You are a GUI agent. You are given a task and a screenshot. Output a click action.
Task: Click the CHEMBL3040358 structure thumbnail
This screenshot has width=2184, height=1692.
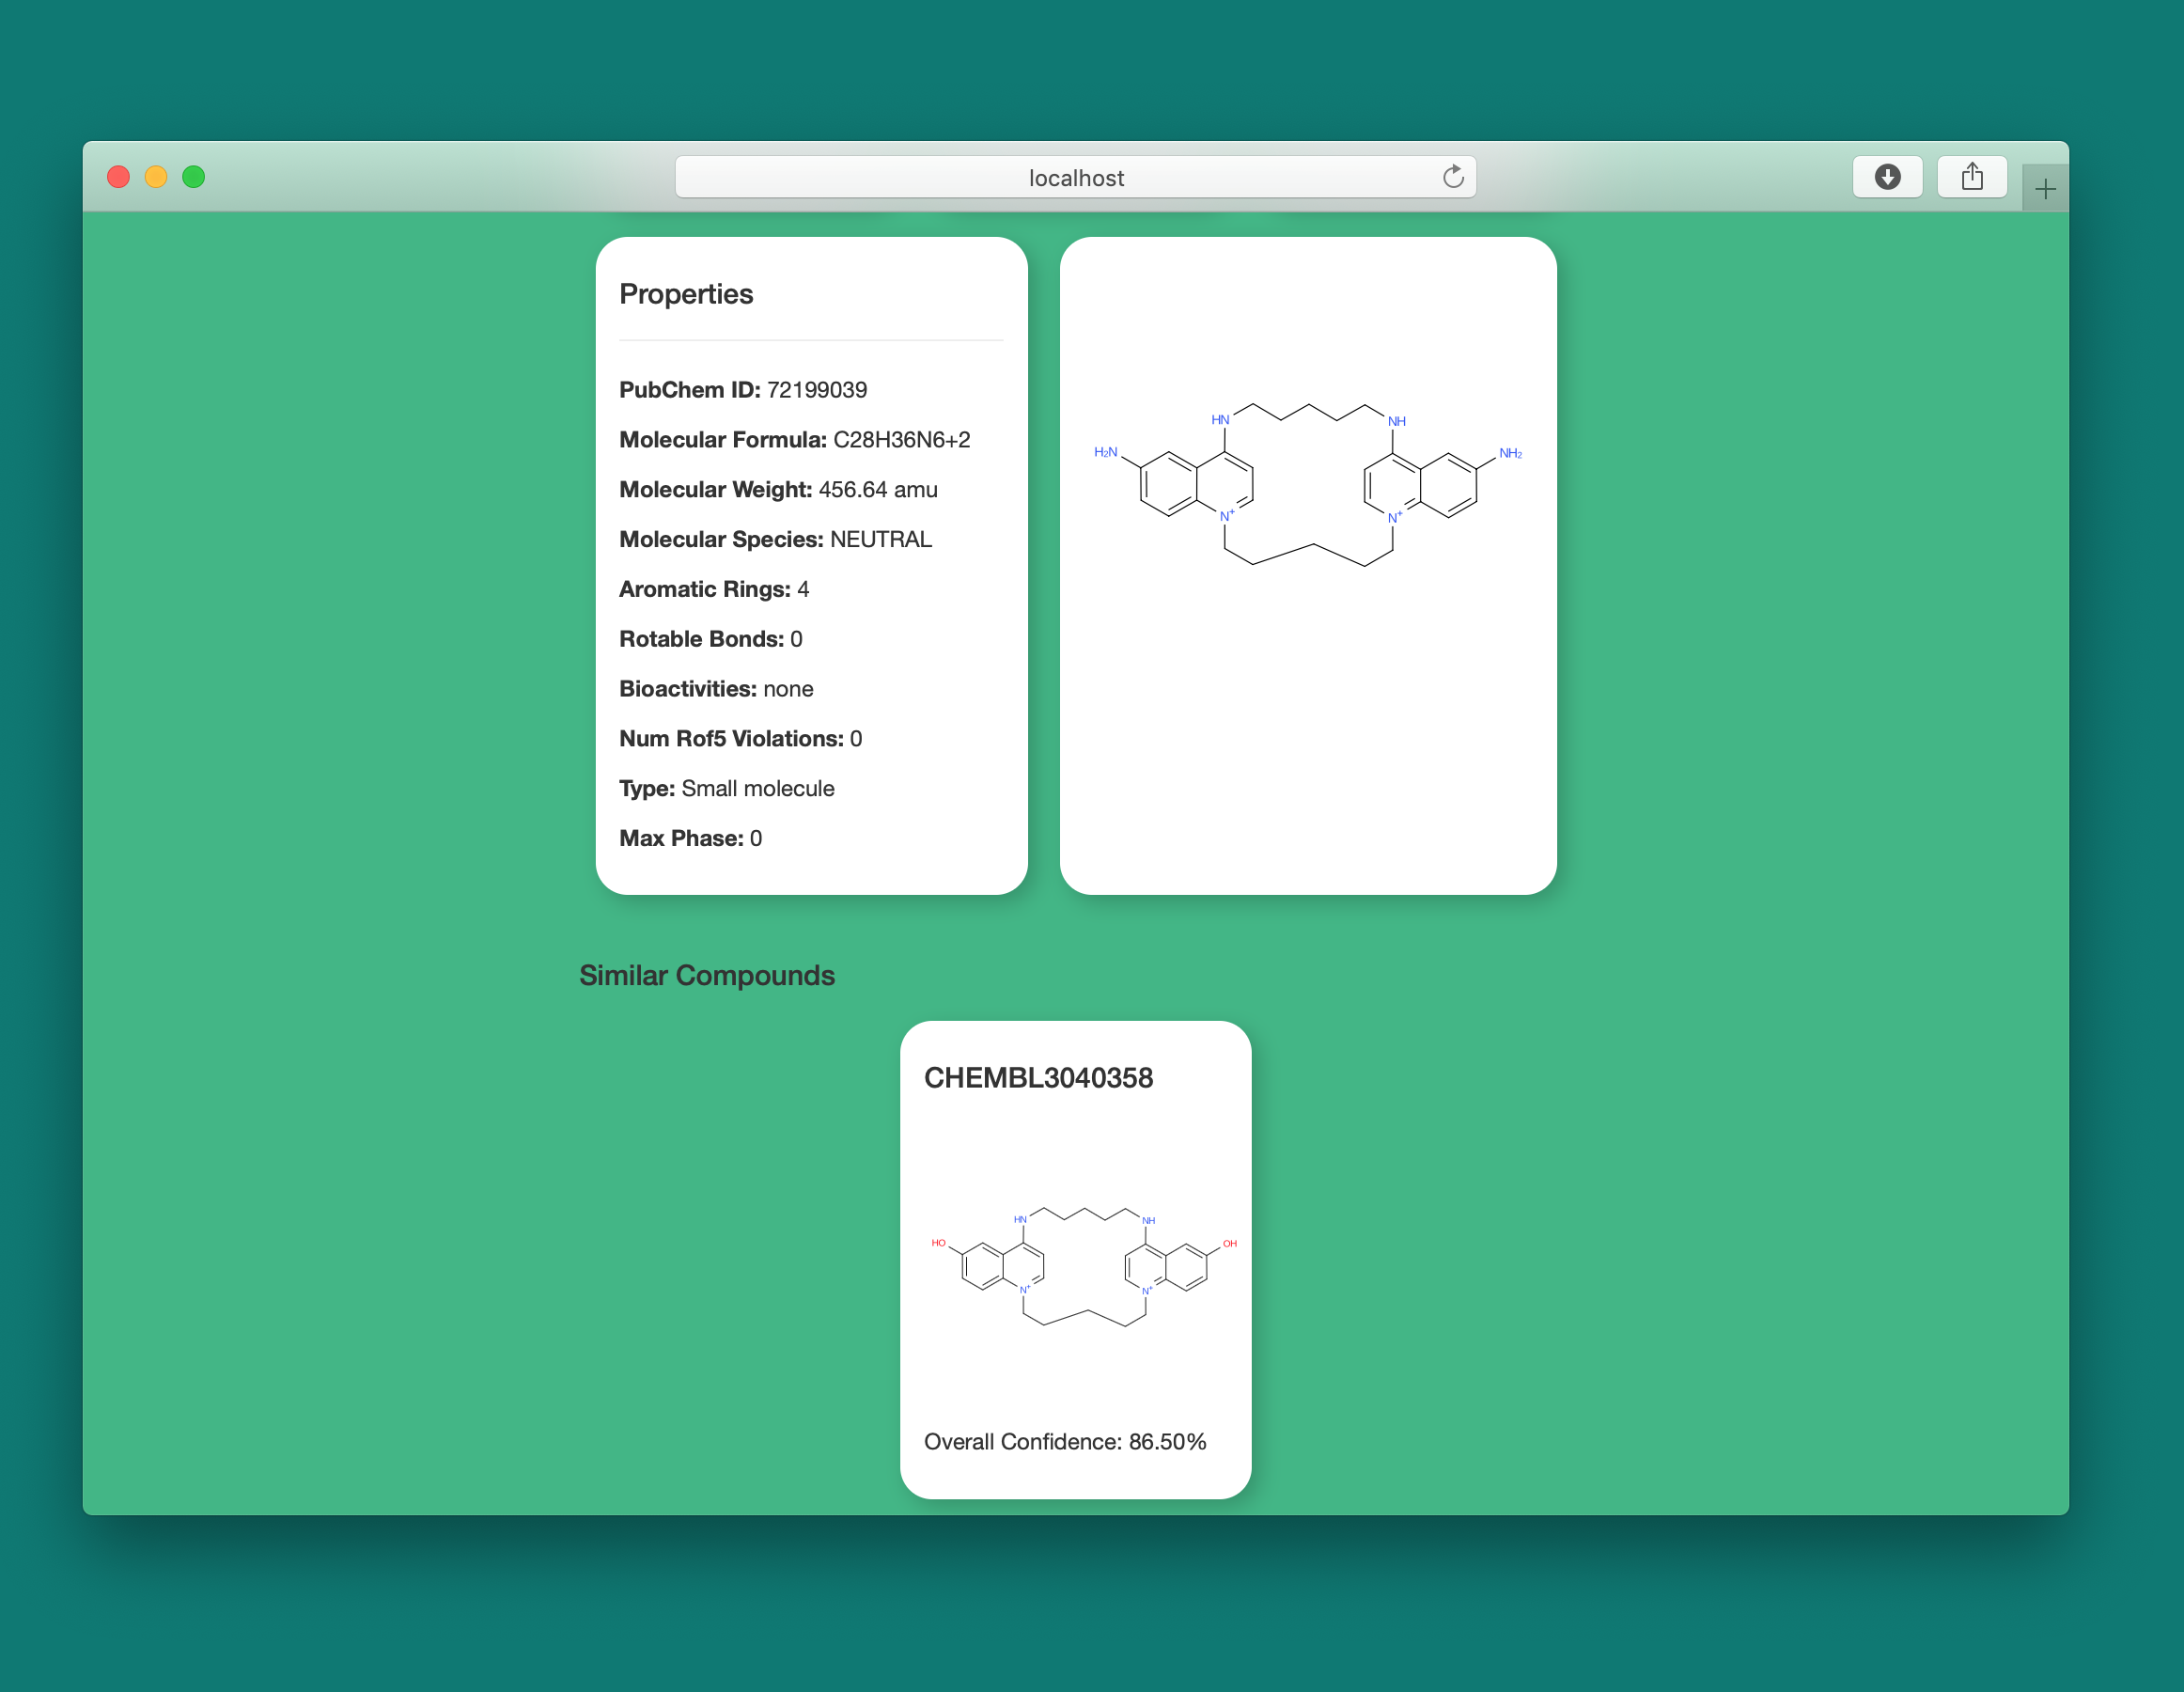pyautogui.click(x=1083, y=1267)
